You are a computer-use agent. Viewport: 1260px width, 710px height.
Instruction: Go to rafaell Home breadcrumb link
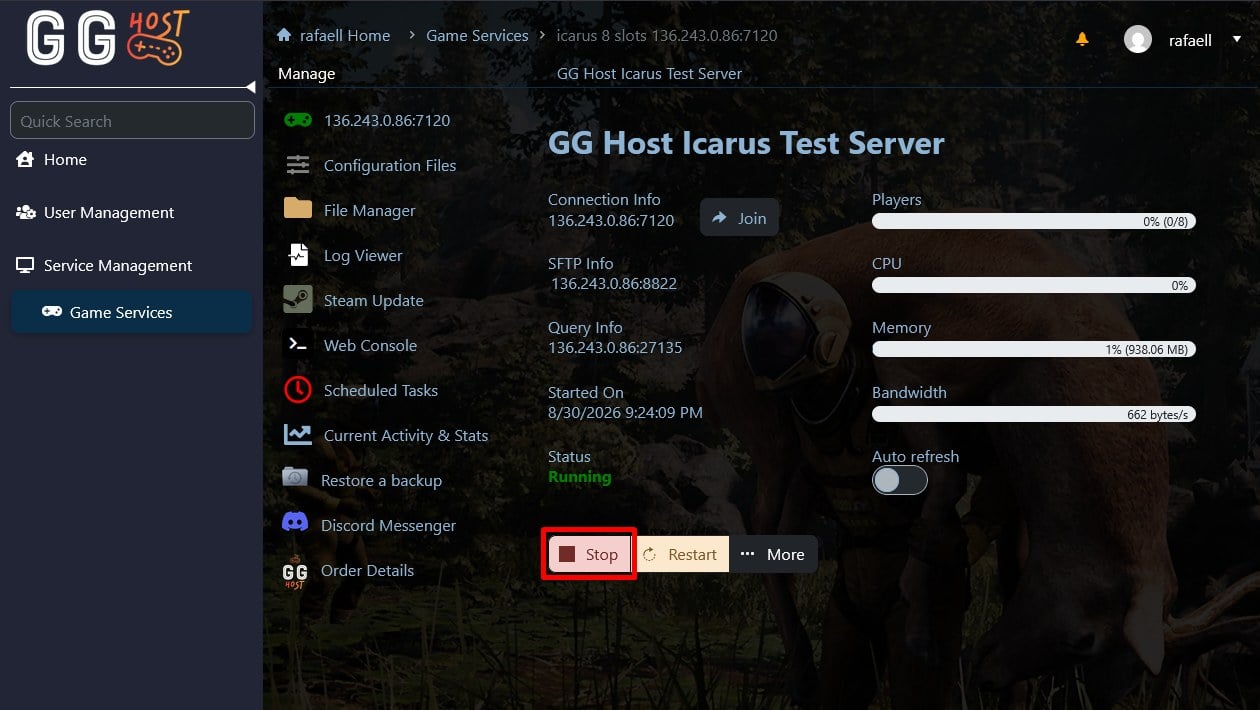coord(345,35)
